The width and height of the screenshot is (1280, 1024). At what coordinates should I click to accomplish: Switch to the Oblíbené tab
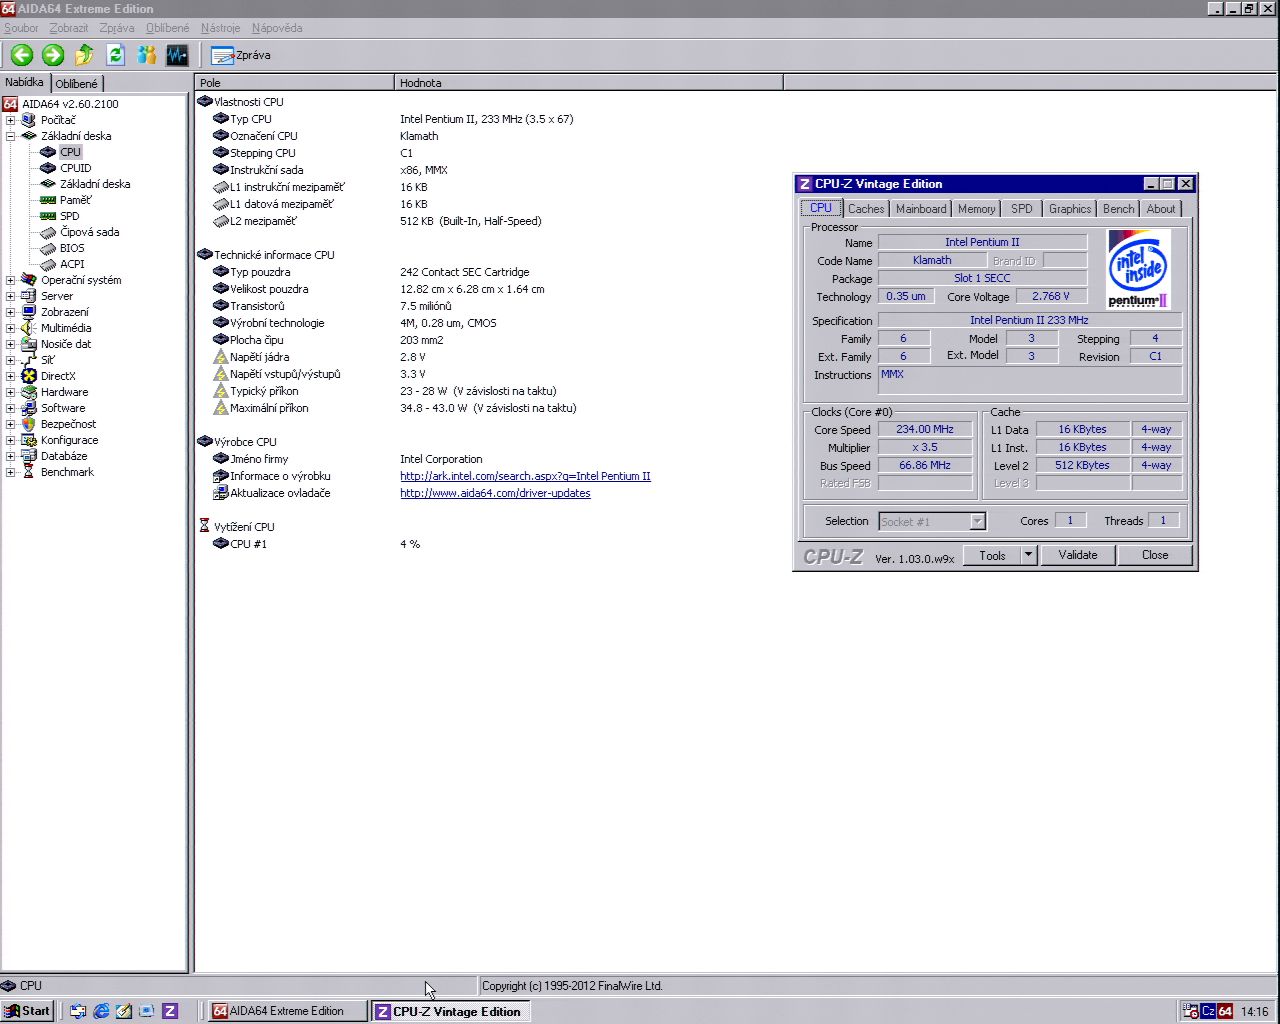tap(77, 84)
